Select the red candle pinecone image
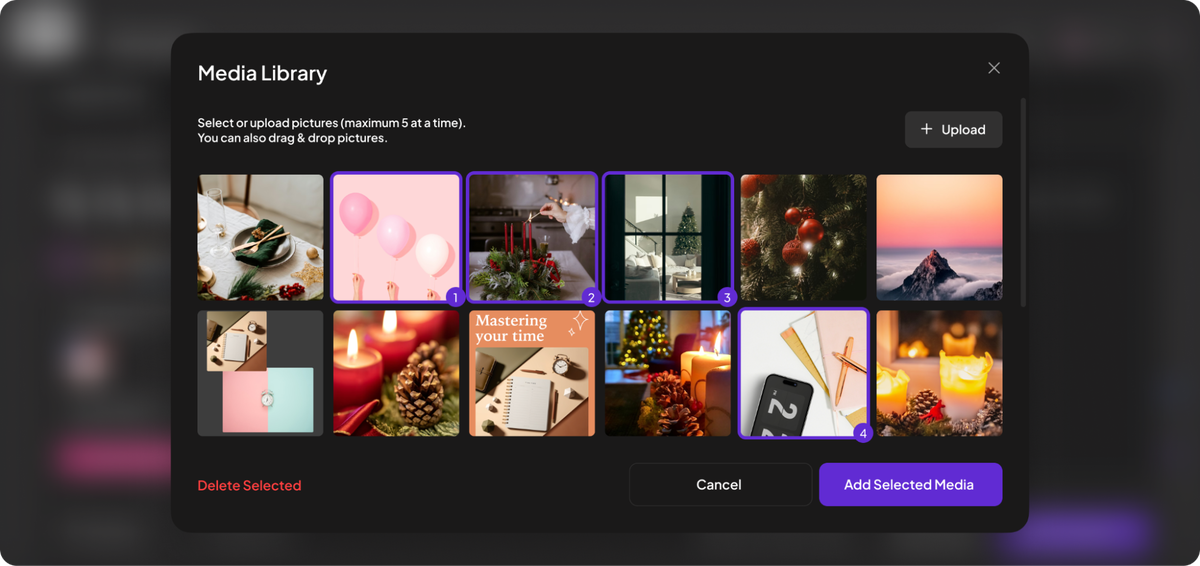This screenshot has width=1200, height=566. pos(396,373)
